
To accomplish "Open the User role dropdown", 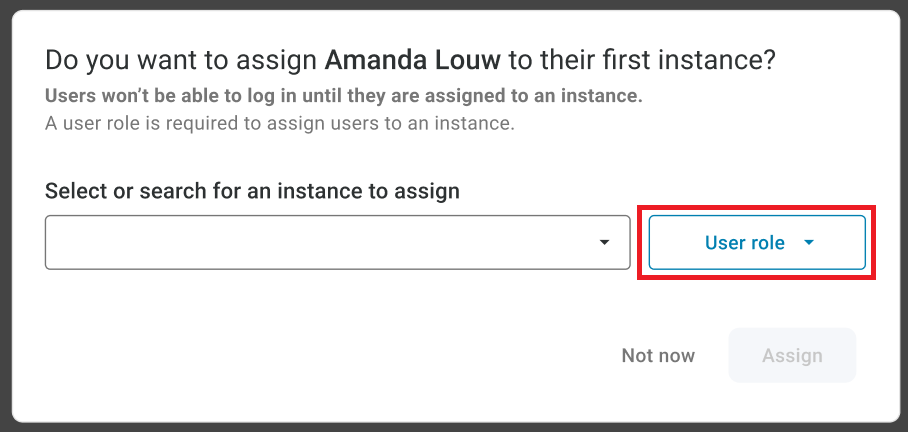I will (756, 243).
